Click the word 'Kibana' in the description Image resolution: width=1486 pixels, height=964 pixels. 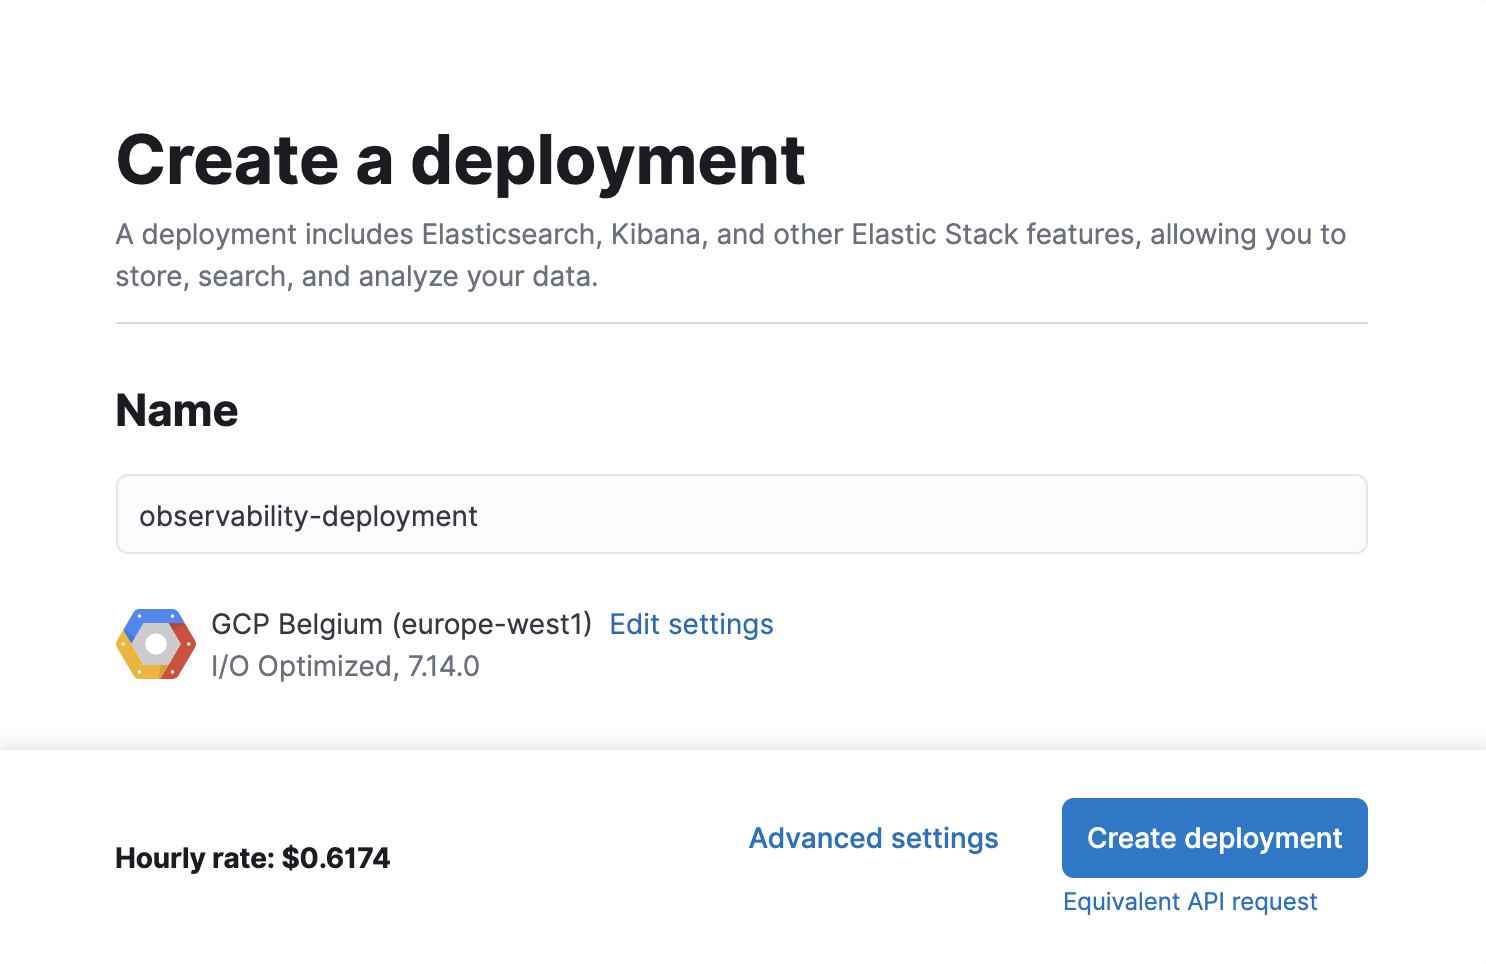(x=656, y=234)
